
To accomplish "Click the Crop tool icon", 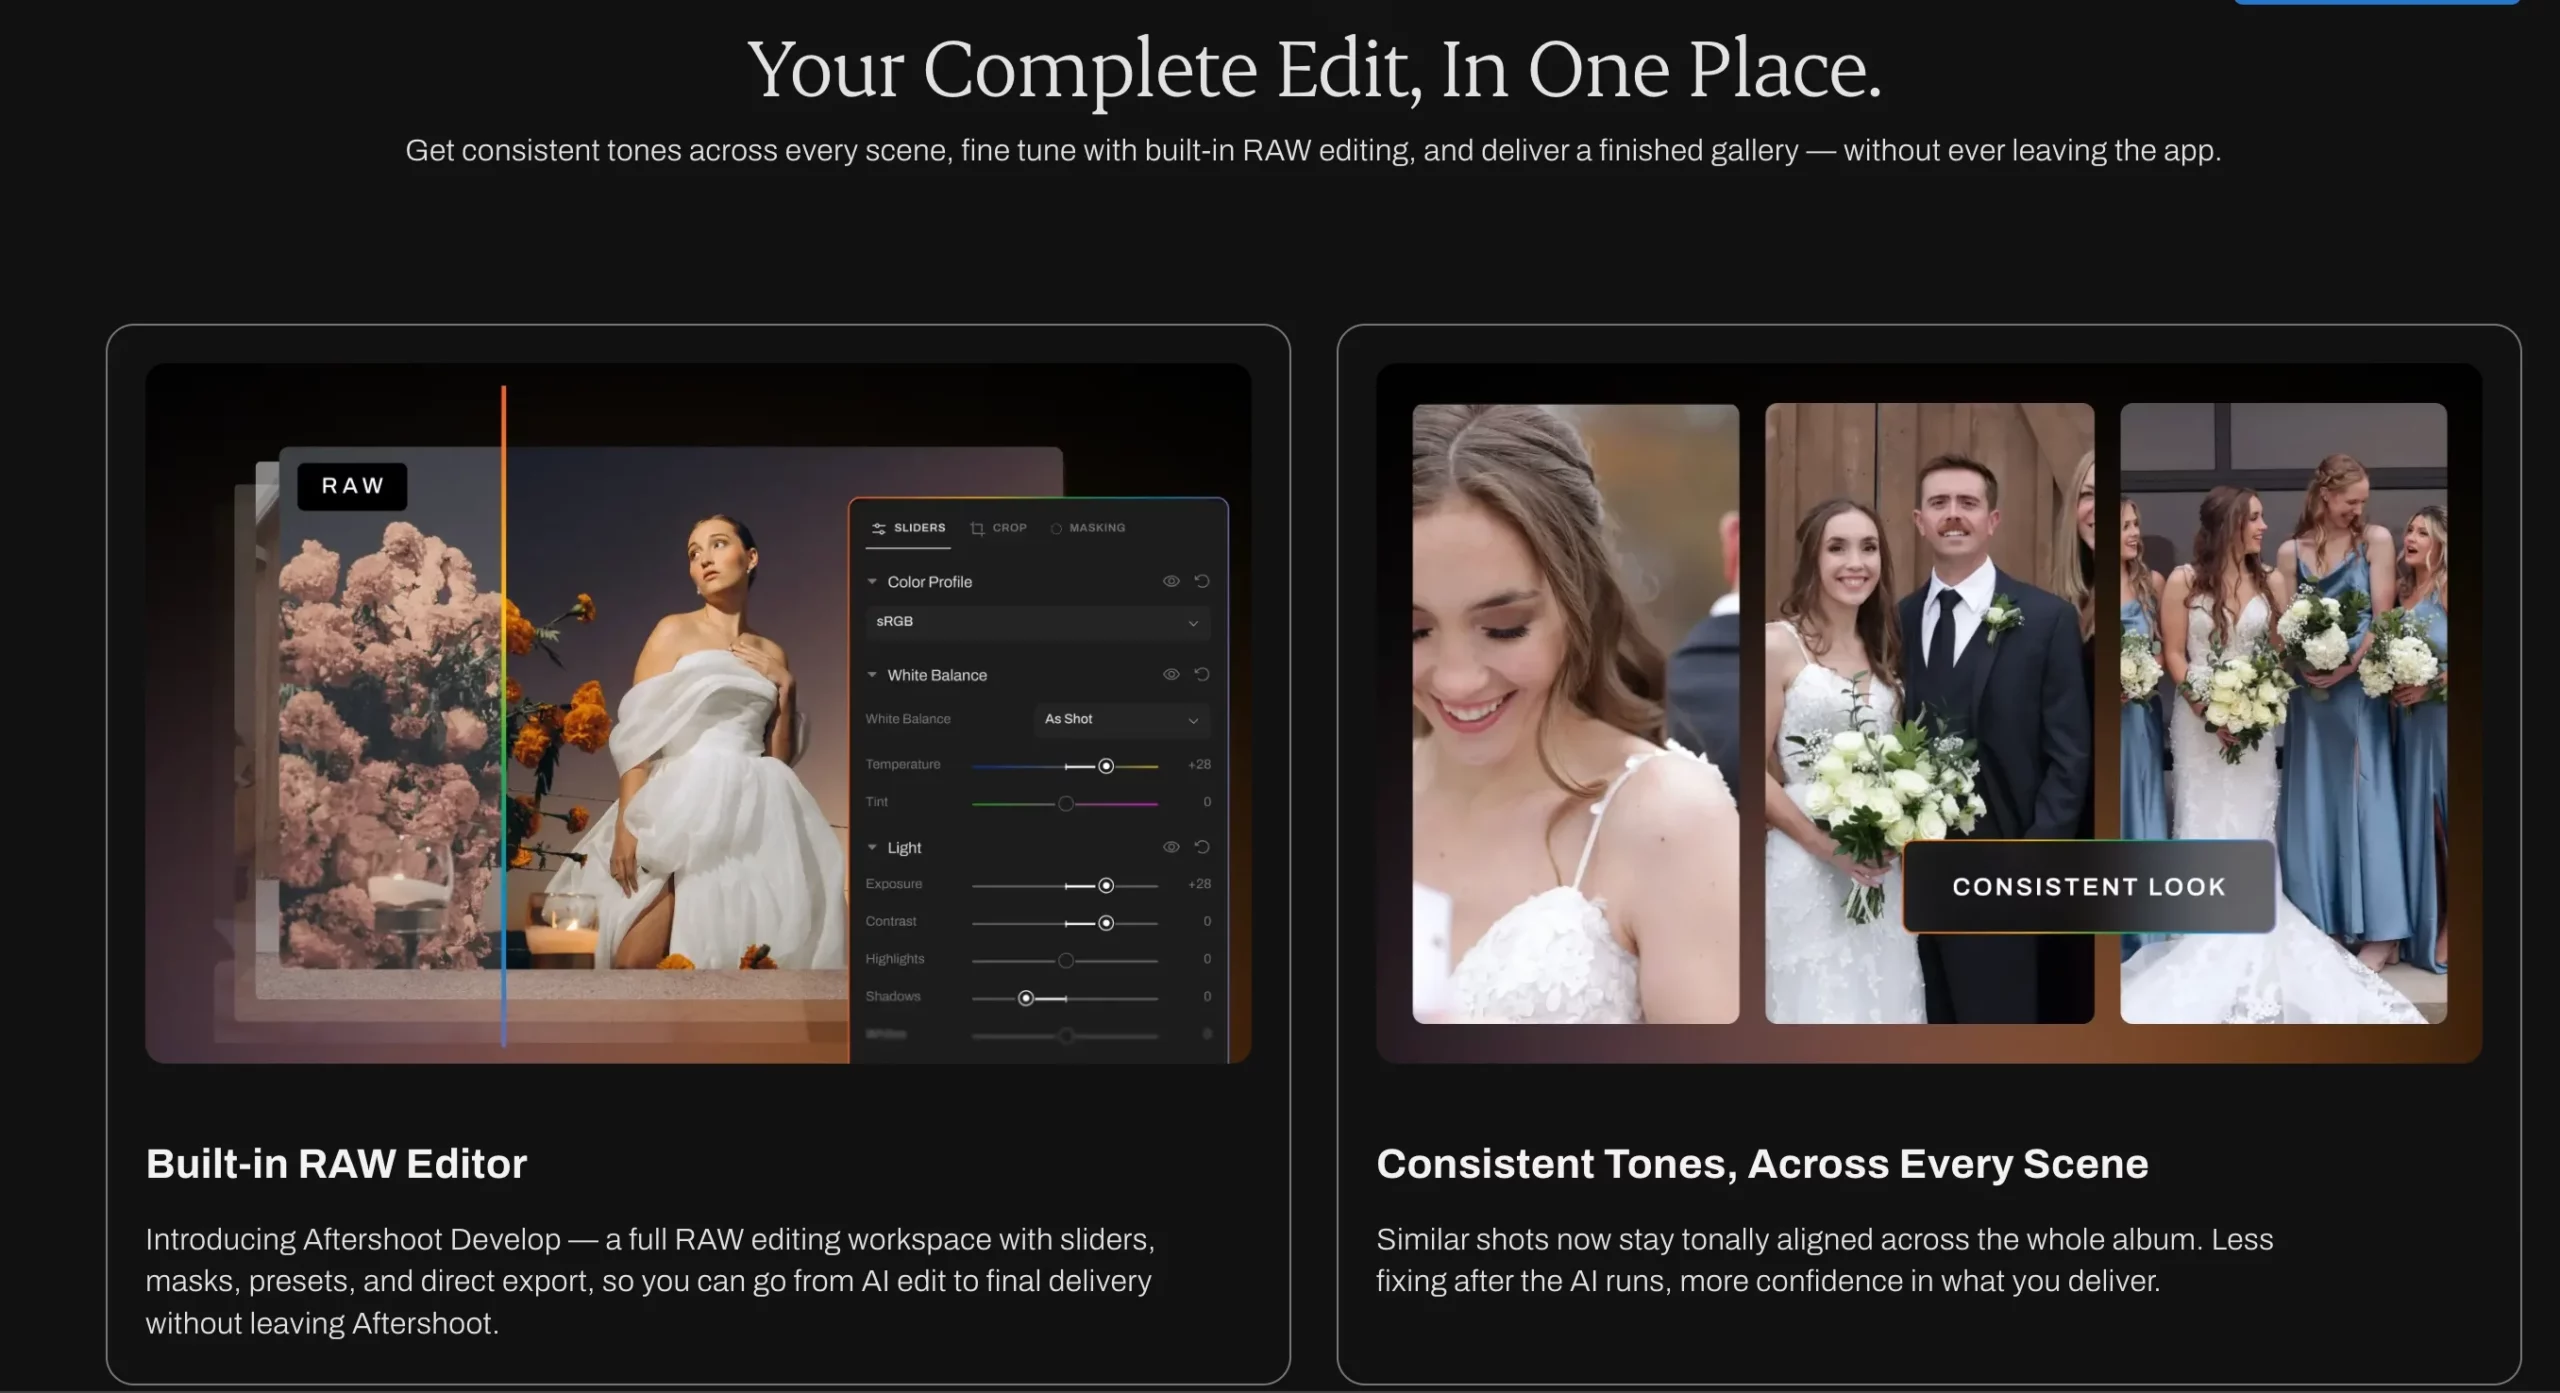I will [977, 528].
